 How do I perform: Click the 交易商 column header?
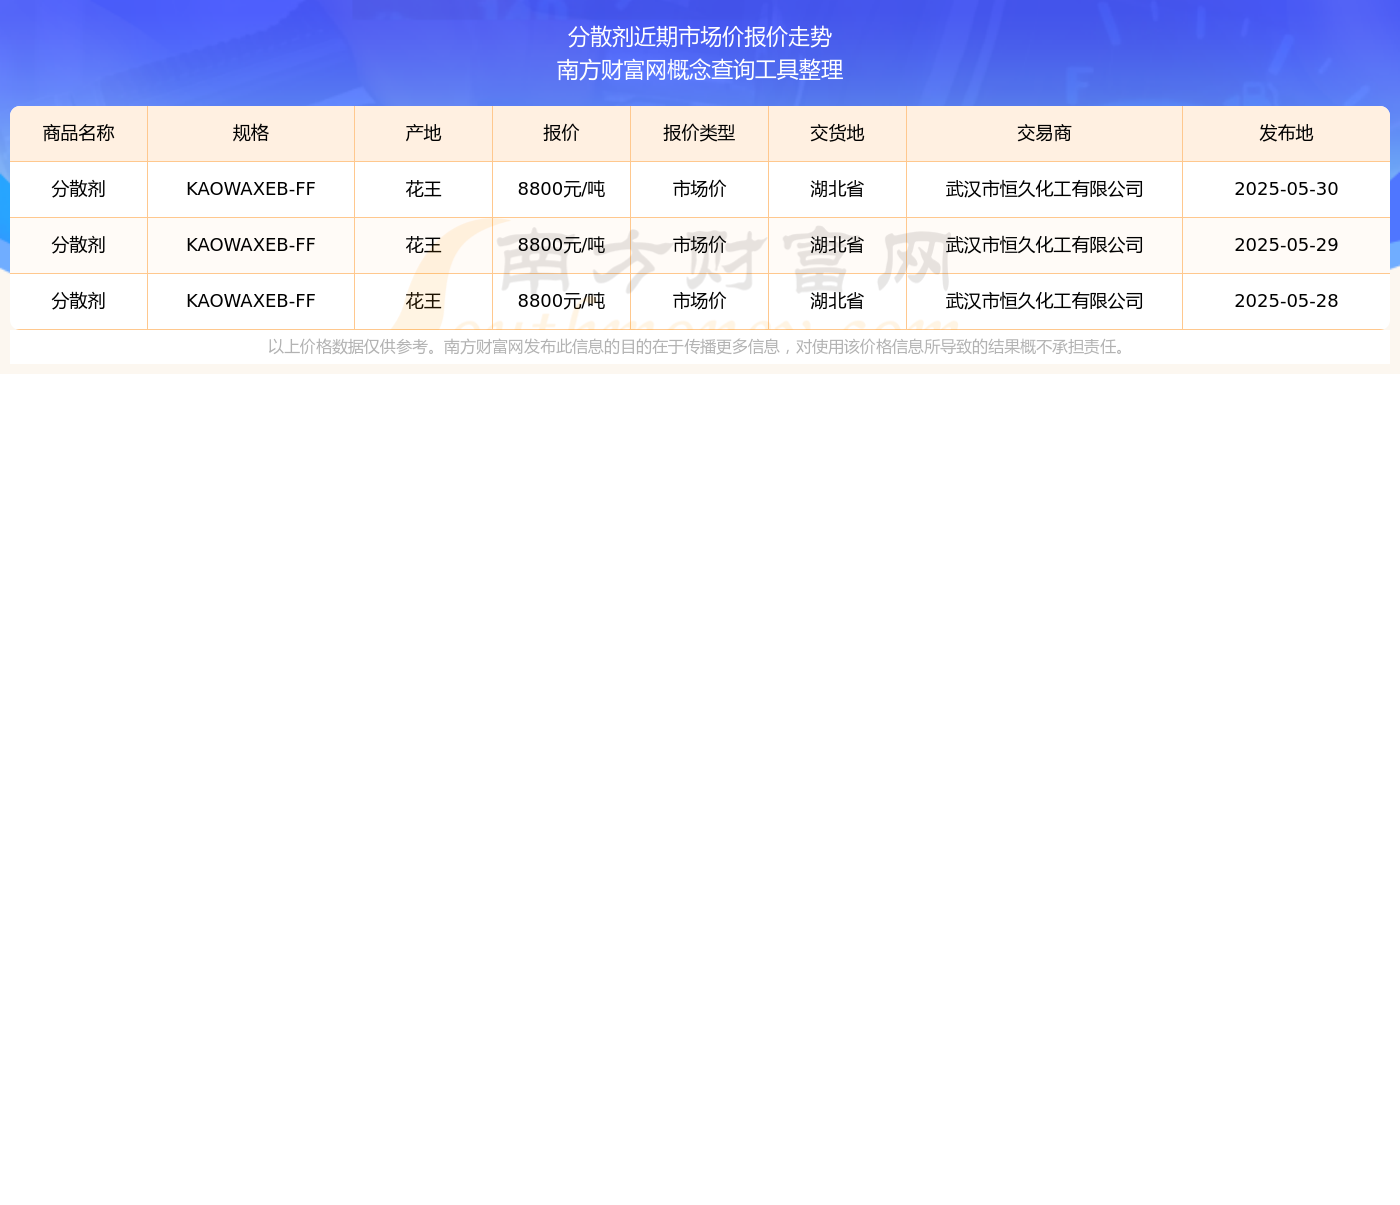1045,134
